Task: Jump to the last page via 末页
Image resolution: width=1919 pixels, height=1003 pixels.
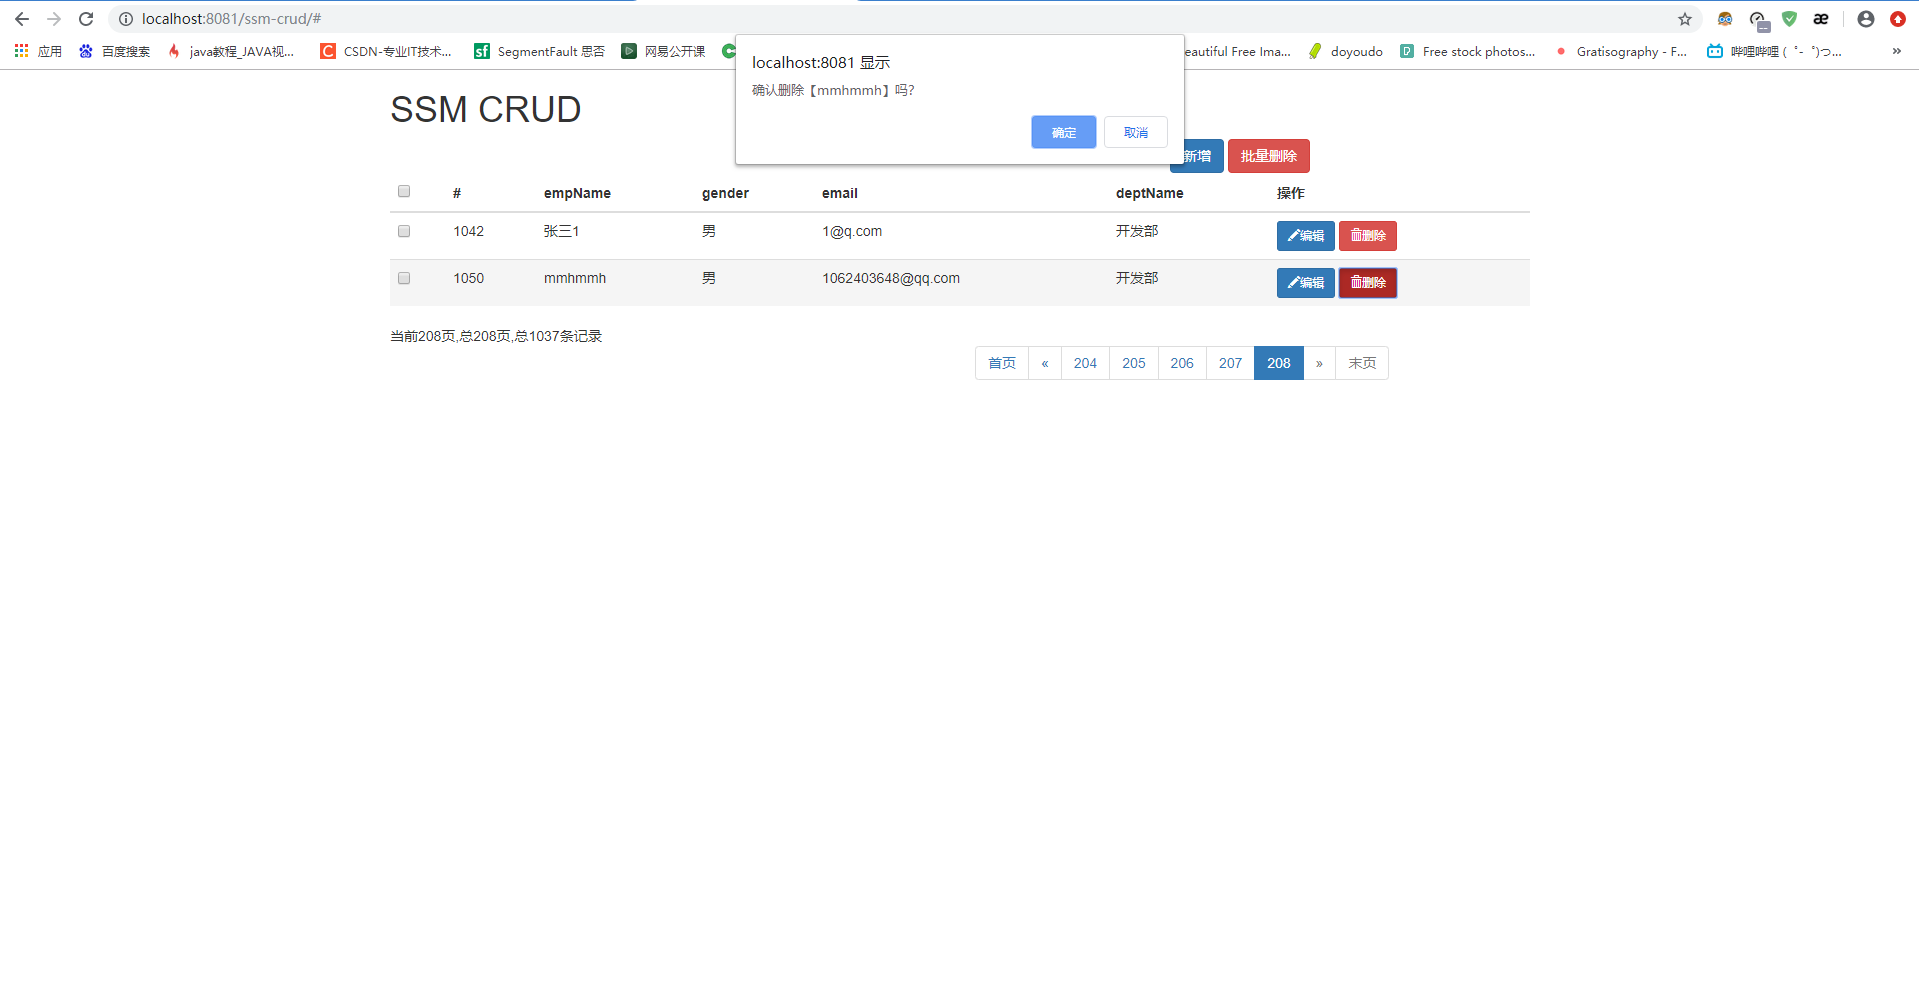Action: point(1361,363)
